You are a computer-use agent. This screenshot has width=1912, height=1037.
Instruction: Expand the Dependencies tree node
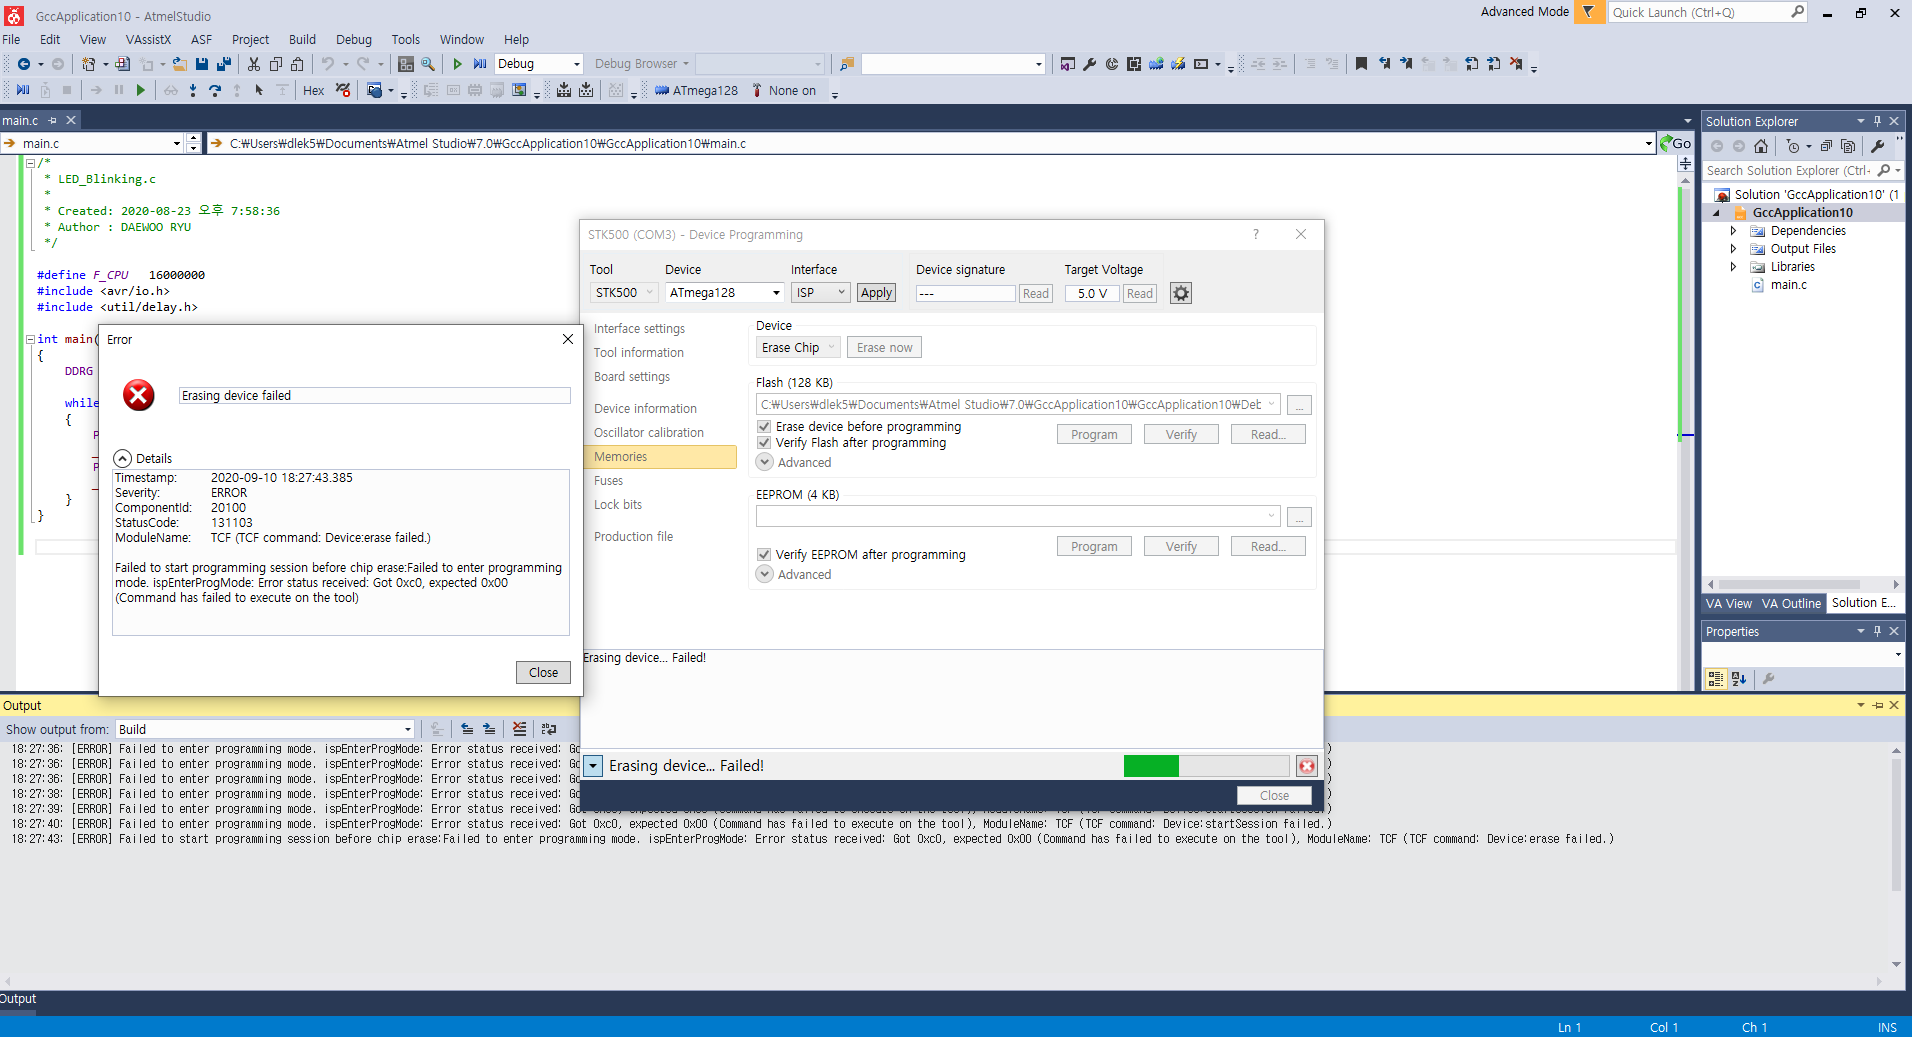[x=1733, y=231]
